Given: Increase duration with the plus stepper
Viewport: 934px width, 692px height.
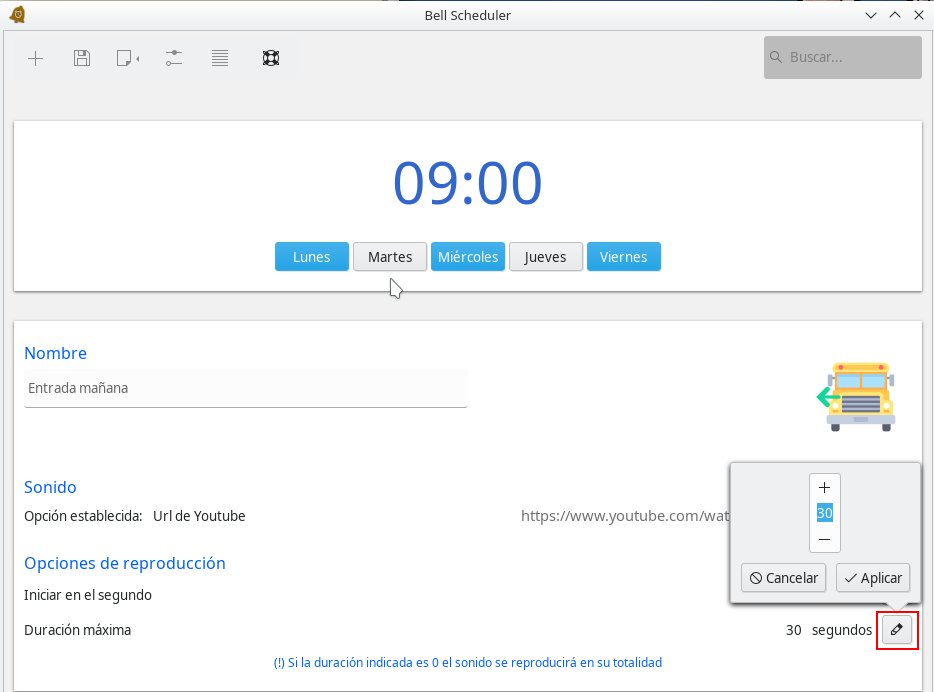Looking at the screenshot, I should 824,488.
